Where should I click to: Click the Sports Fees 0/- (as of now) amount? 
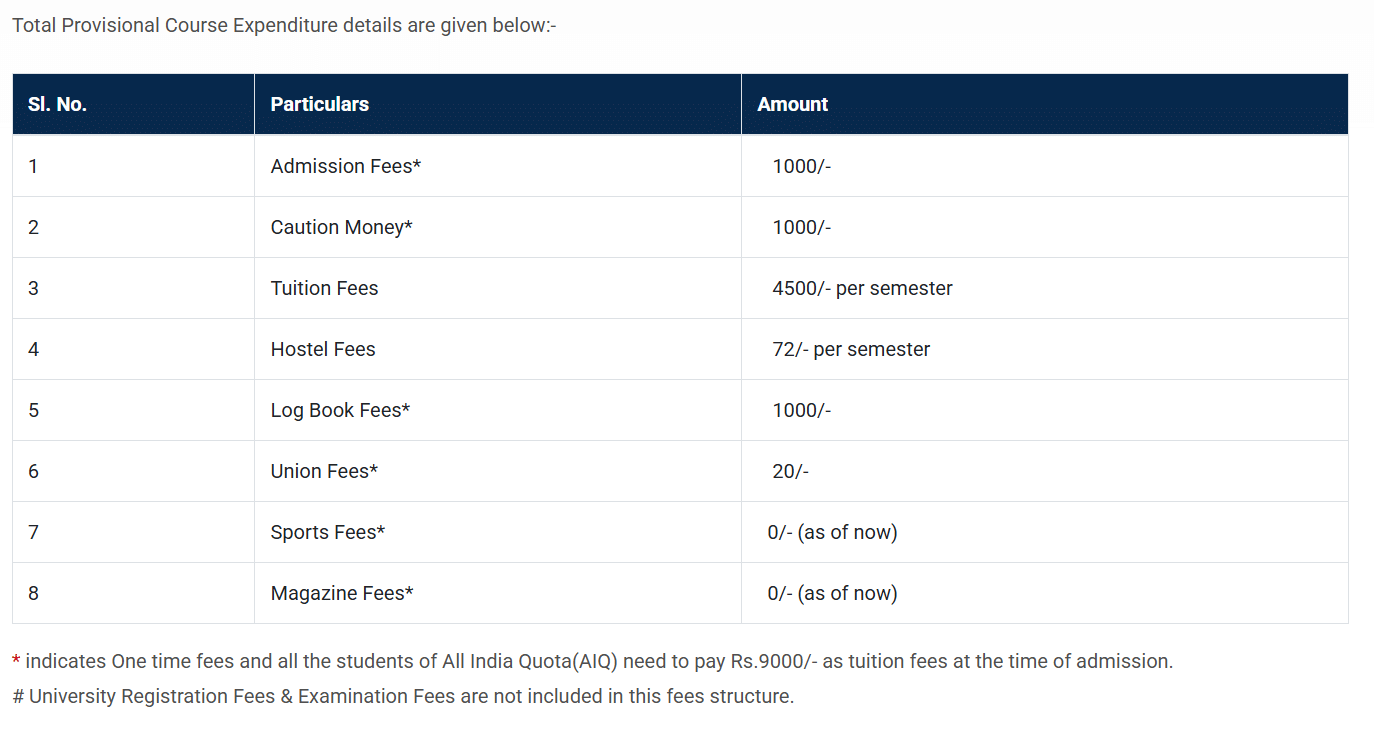click(x=832, y=532)
